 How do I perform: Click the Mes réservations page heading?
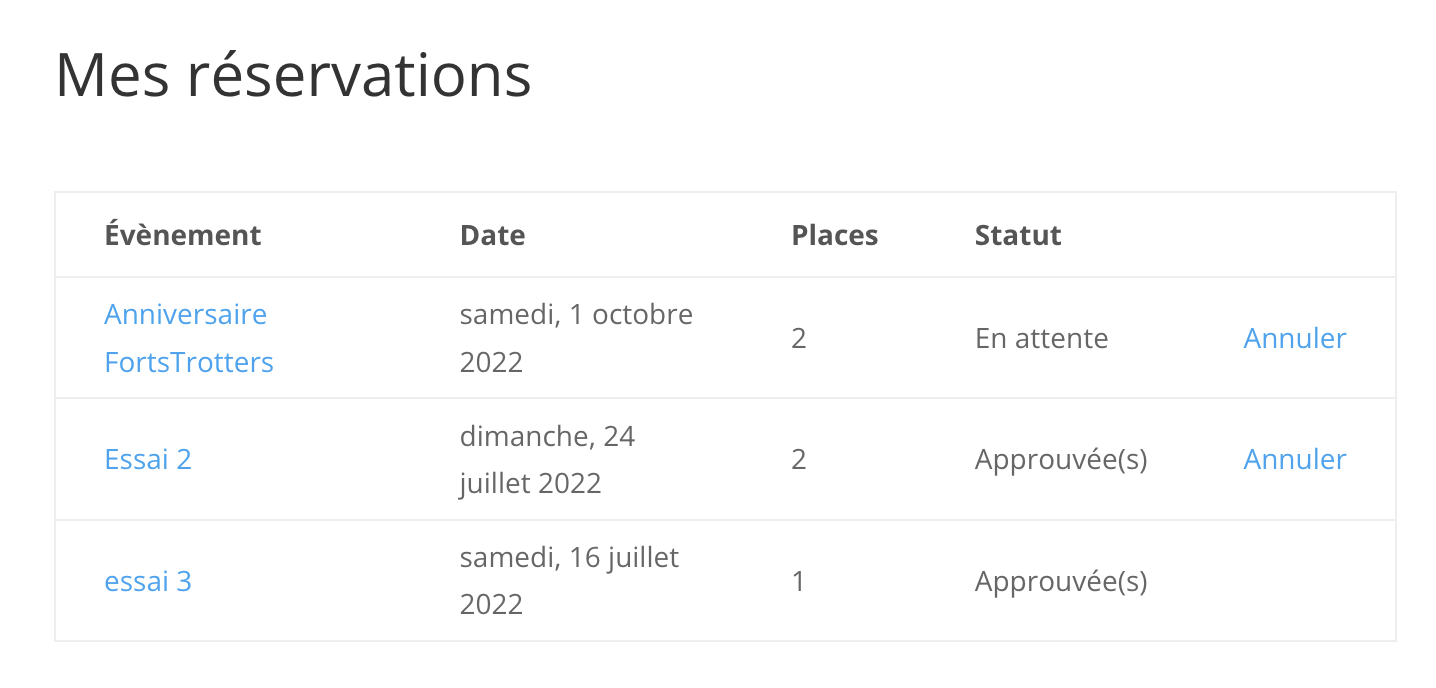293,75
